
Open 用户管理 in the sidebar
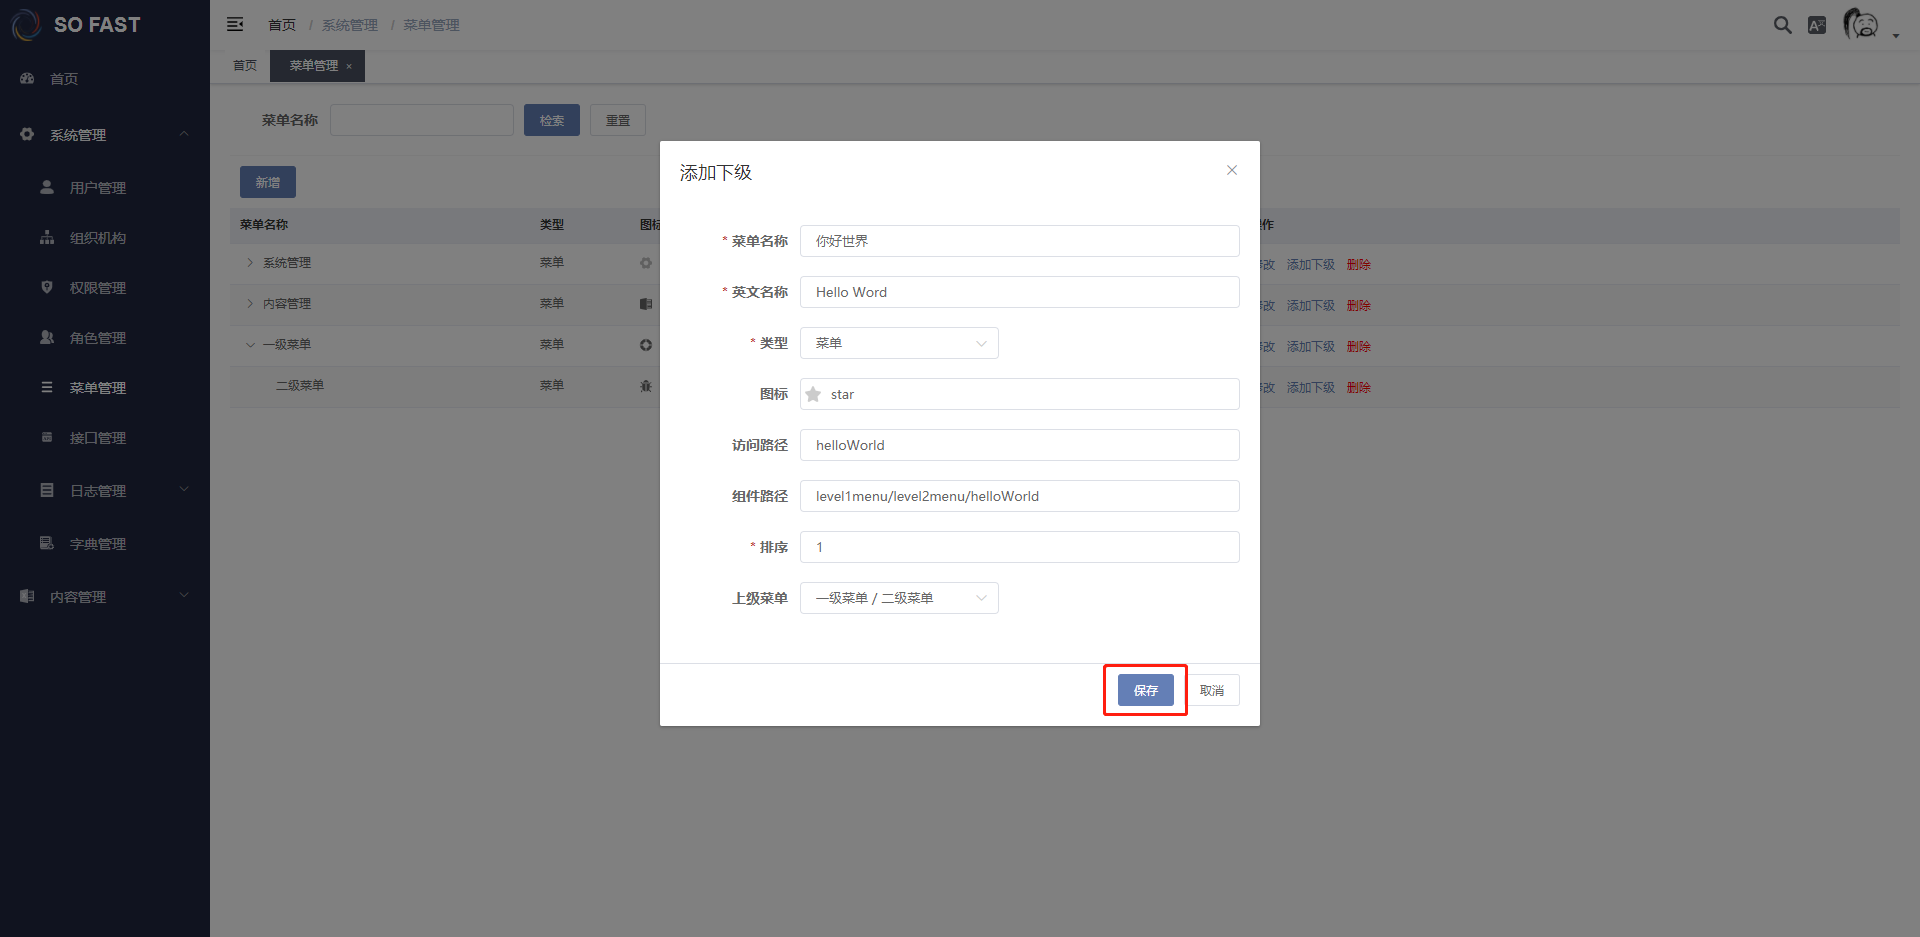point(97,188)
